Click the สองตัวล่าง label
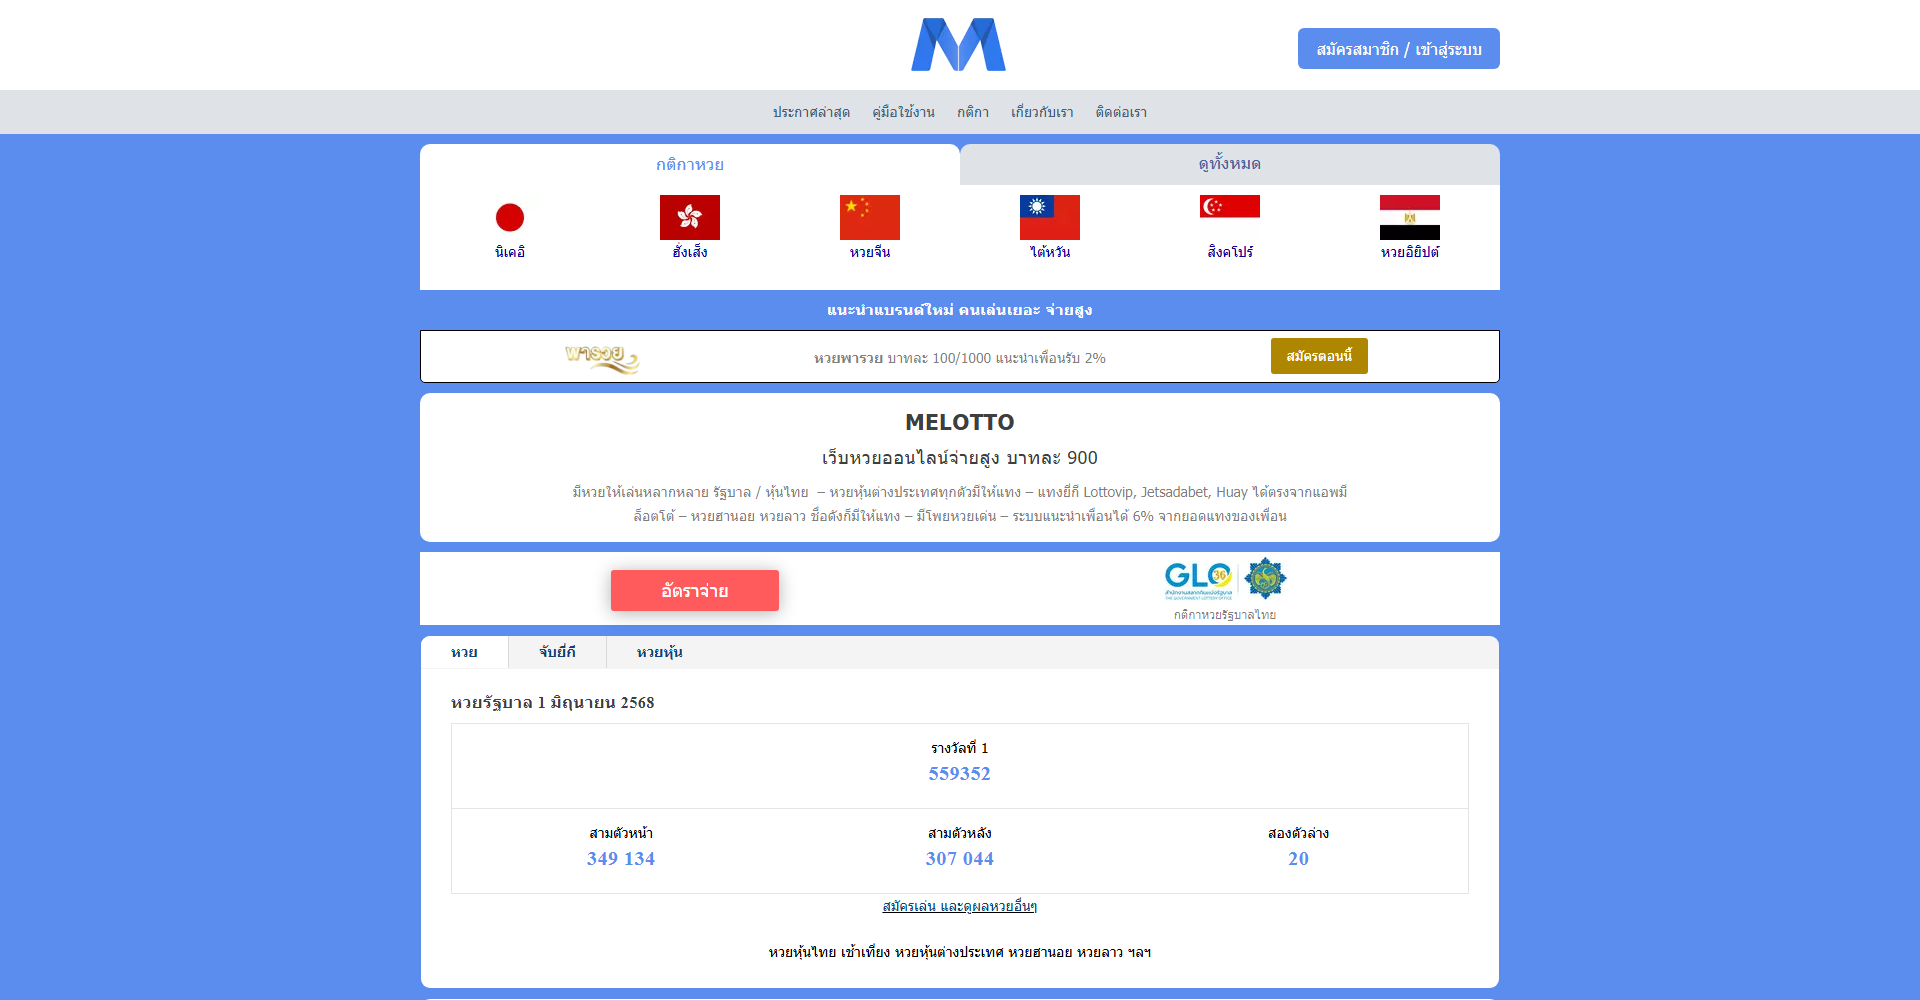Screen dimensions: 1920x1000 (1298, 833)
